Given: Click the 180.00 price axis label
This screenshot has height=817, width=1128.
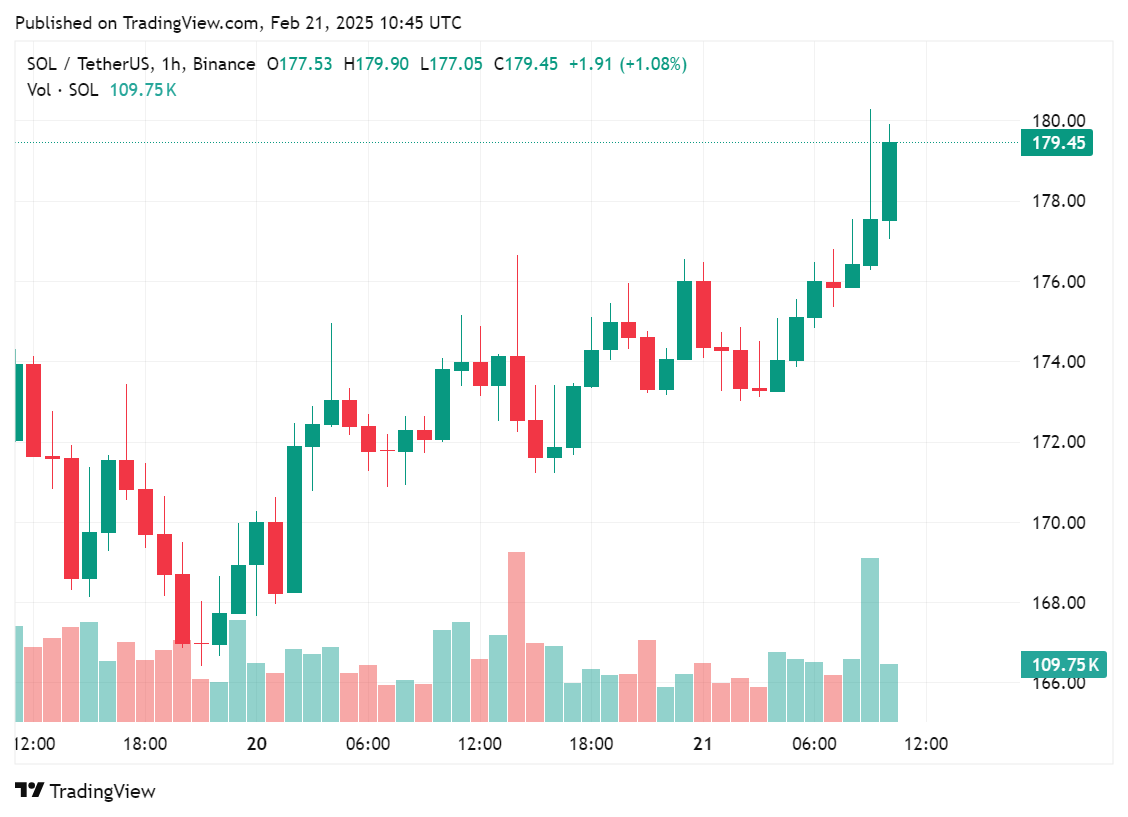Looking at the screenshot, I should pyautogui.click(x=1058, y=121).
